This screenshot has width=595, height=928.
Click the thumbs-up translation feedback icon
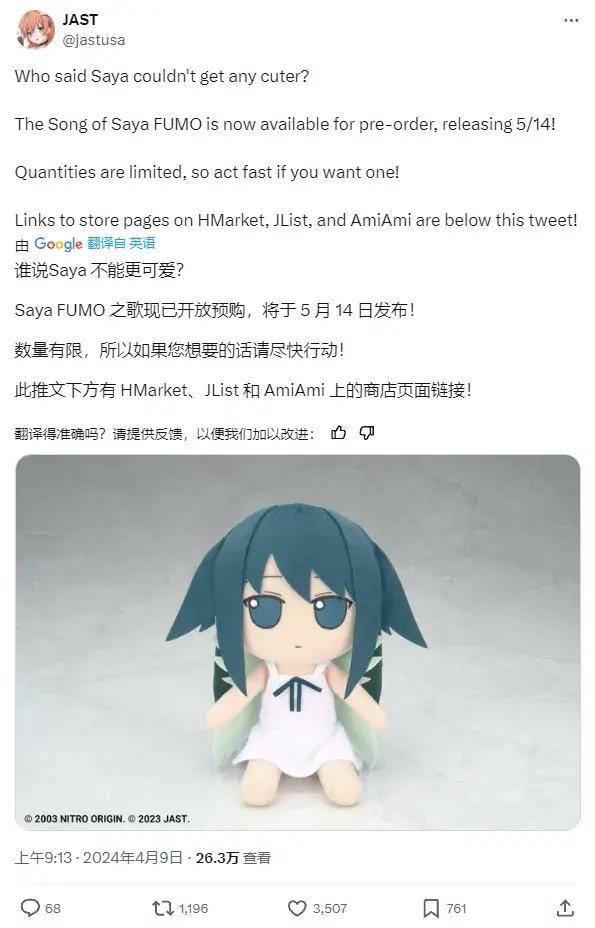pos(339,433)
